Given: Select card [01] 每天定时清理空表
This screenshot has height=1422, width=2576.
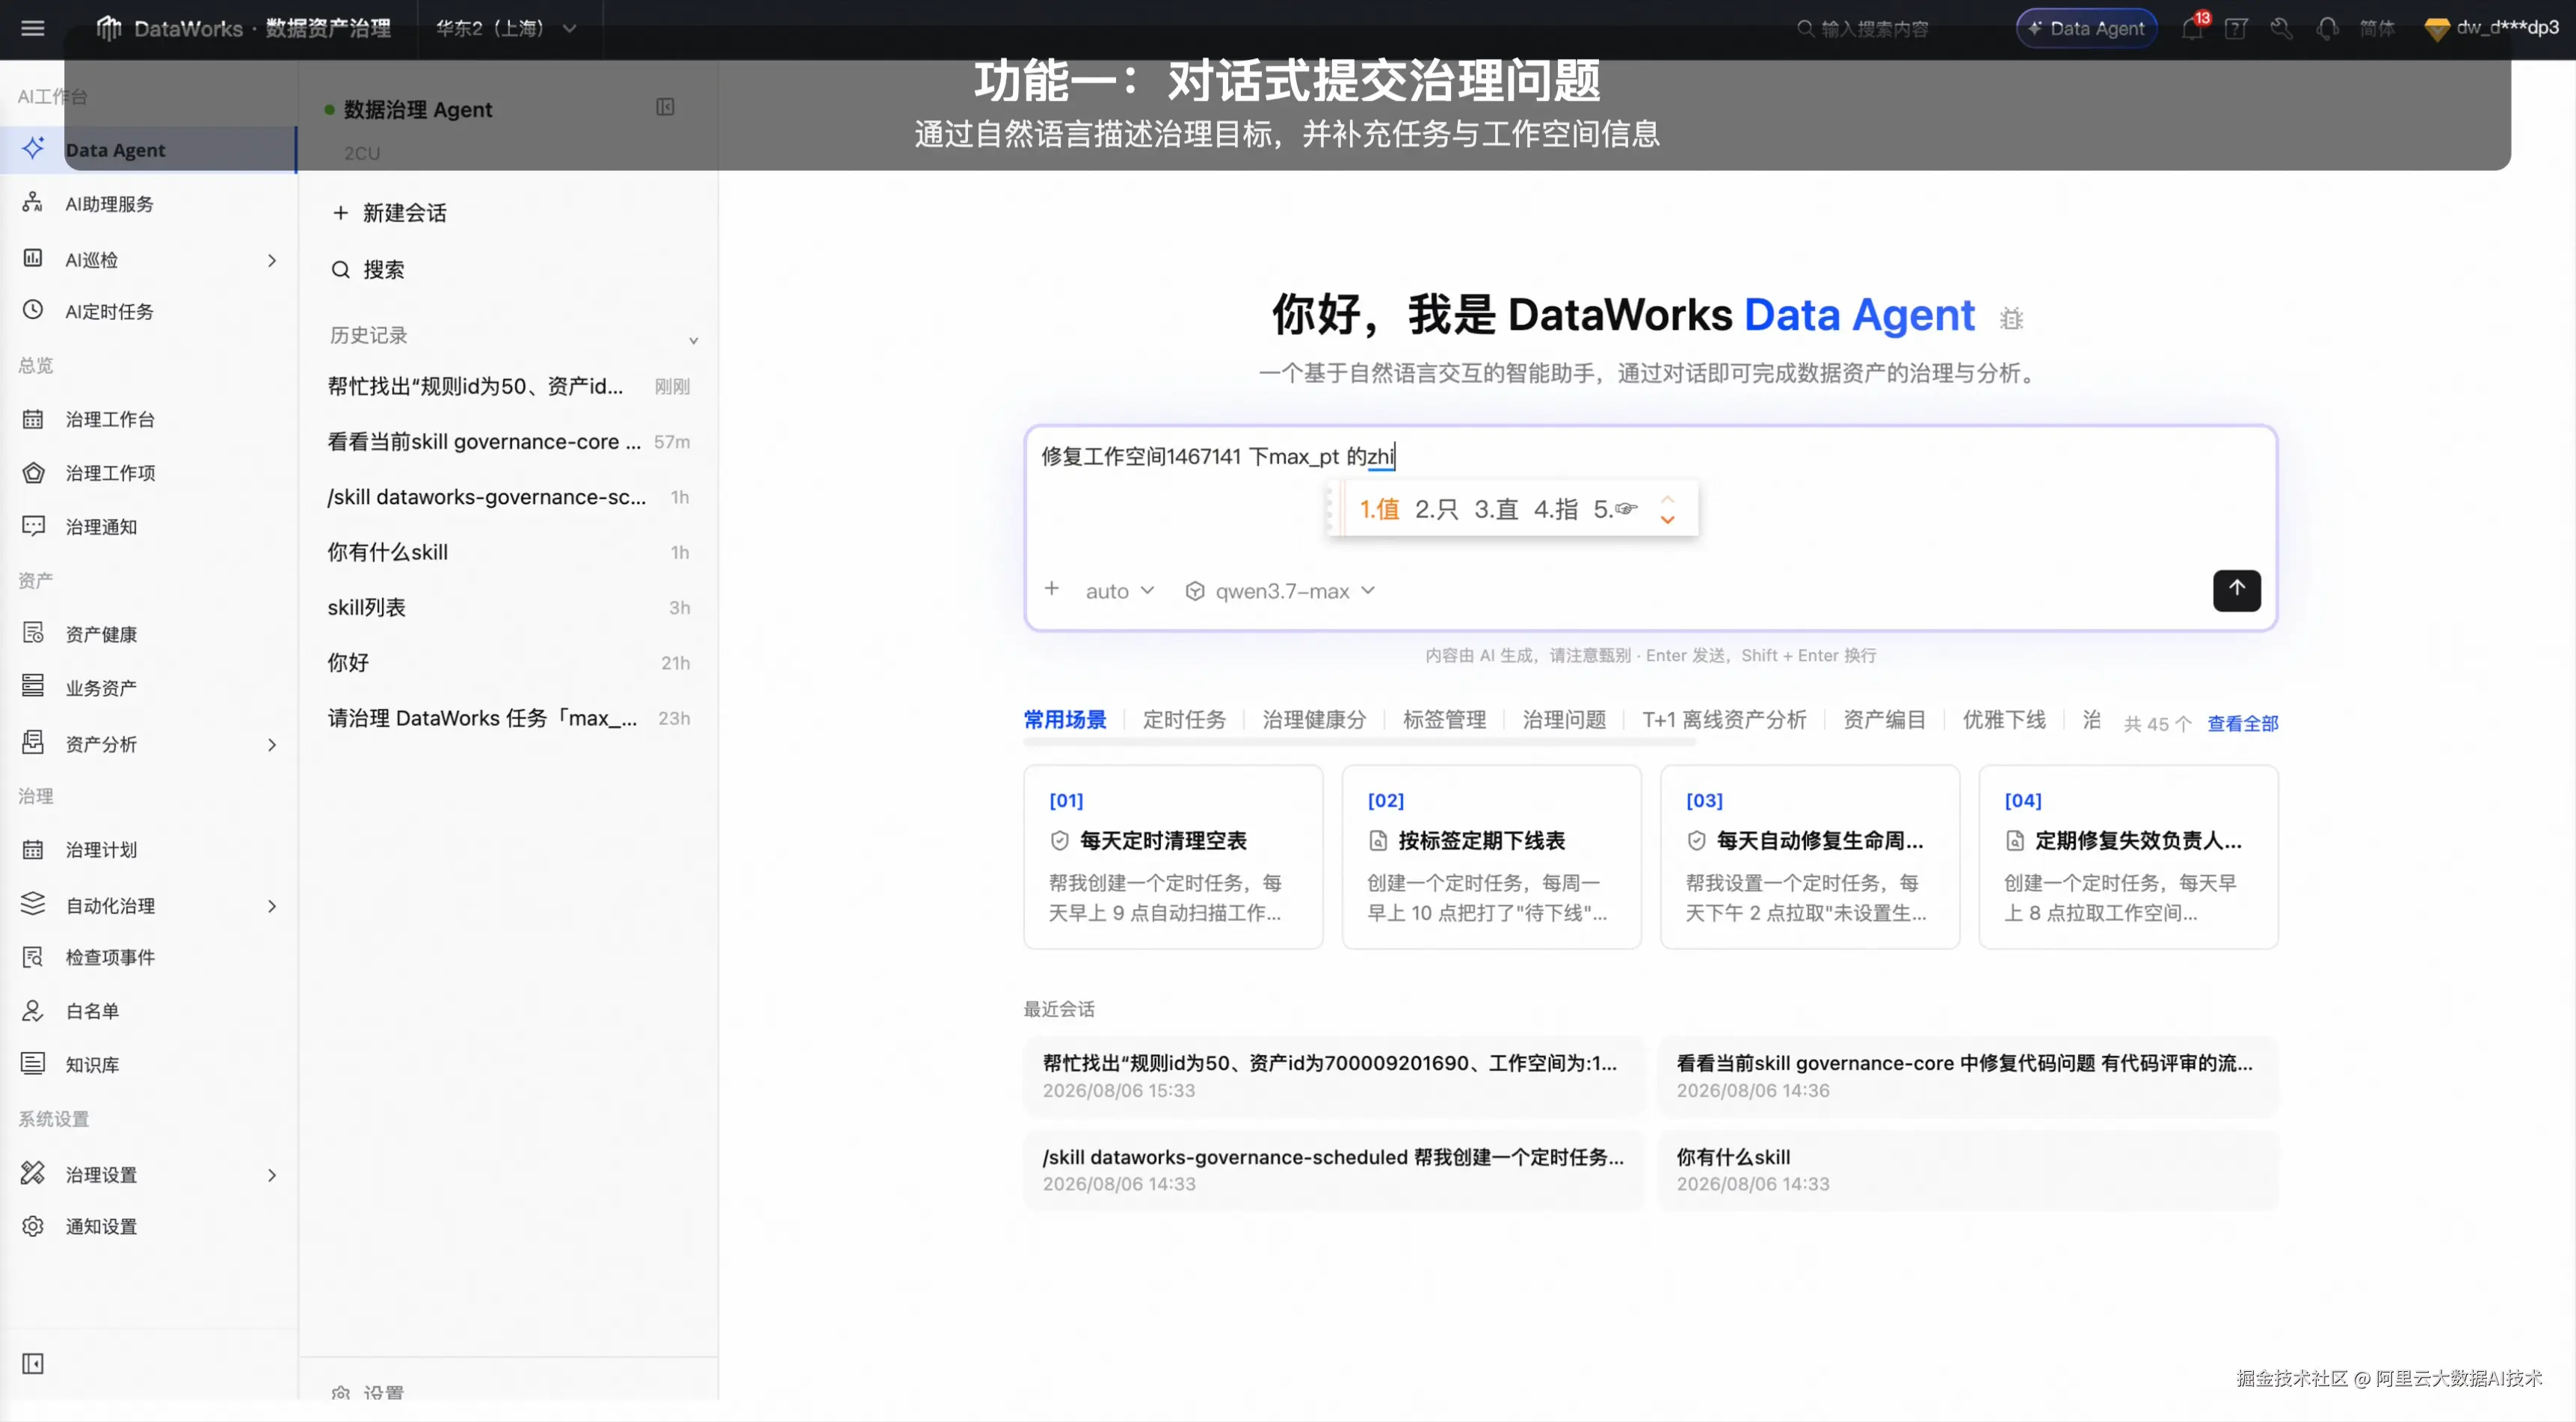Looking at the screenshot, I should 1173,857.
